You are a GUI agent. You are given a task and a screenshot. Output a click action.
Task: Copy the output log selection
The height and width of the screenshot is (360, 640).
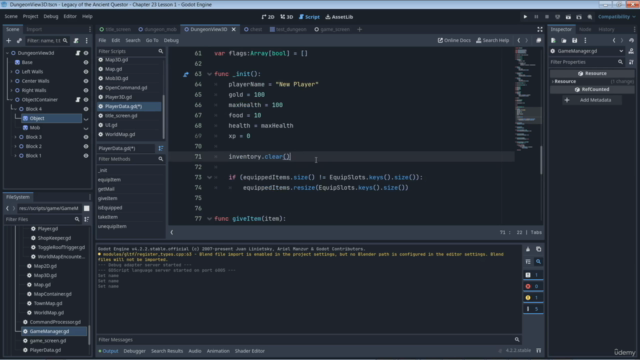click(538, 249)
